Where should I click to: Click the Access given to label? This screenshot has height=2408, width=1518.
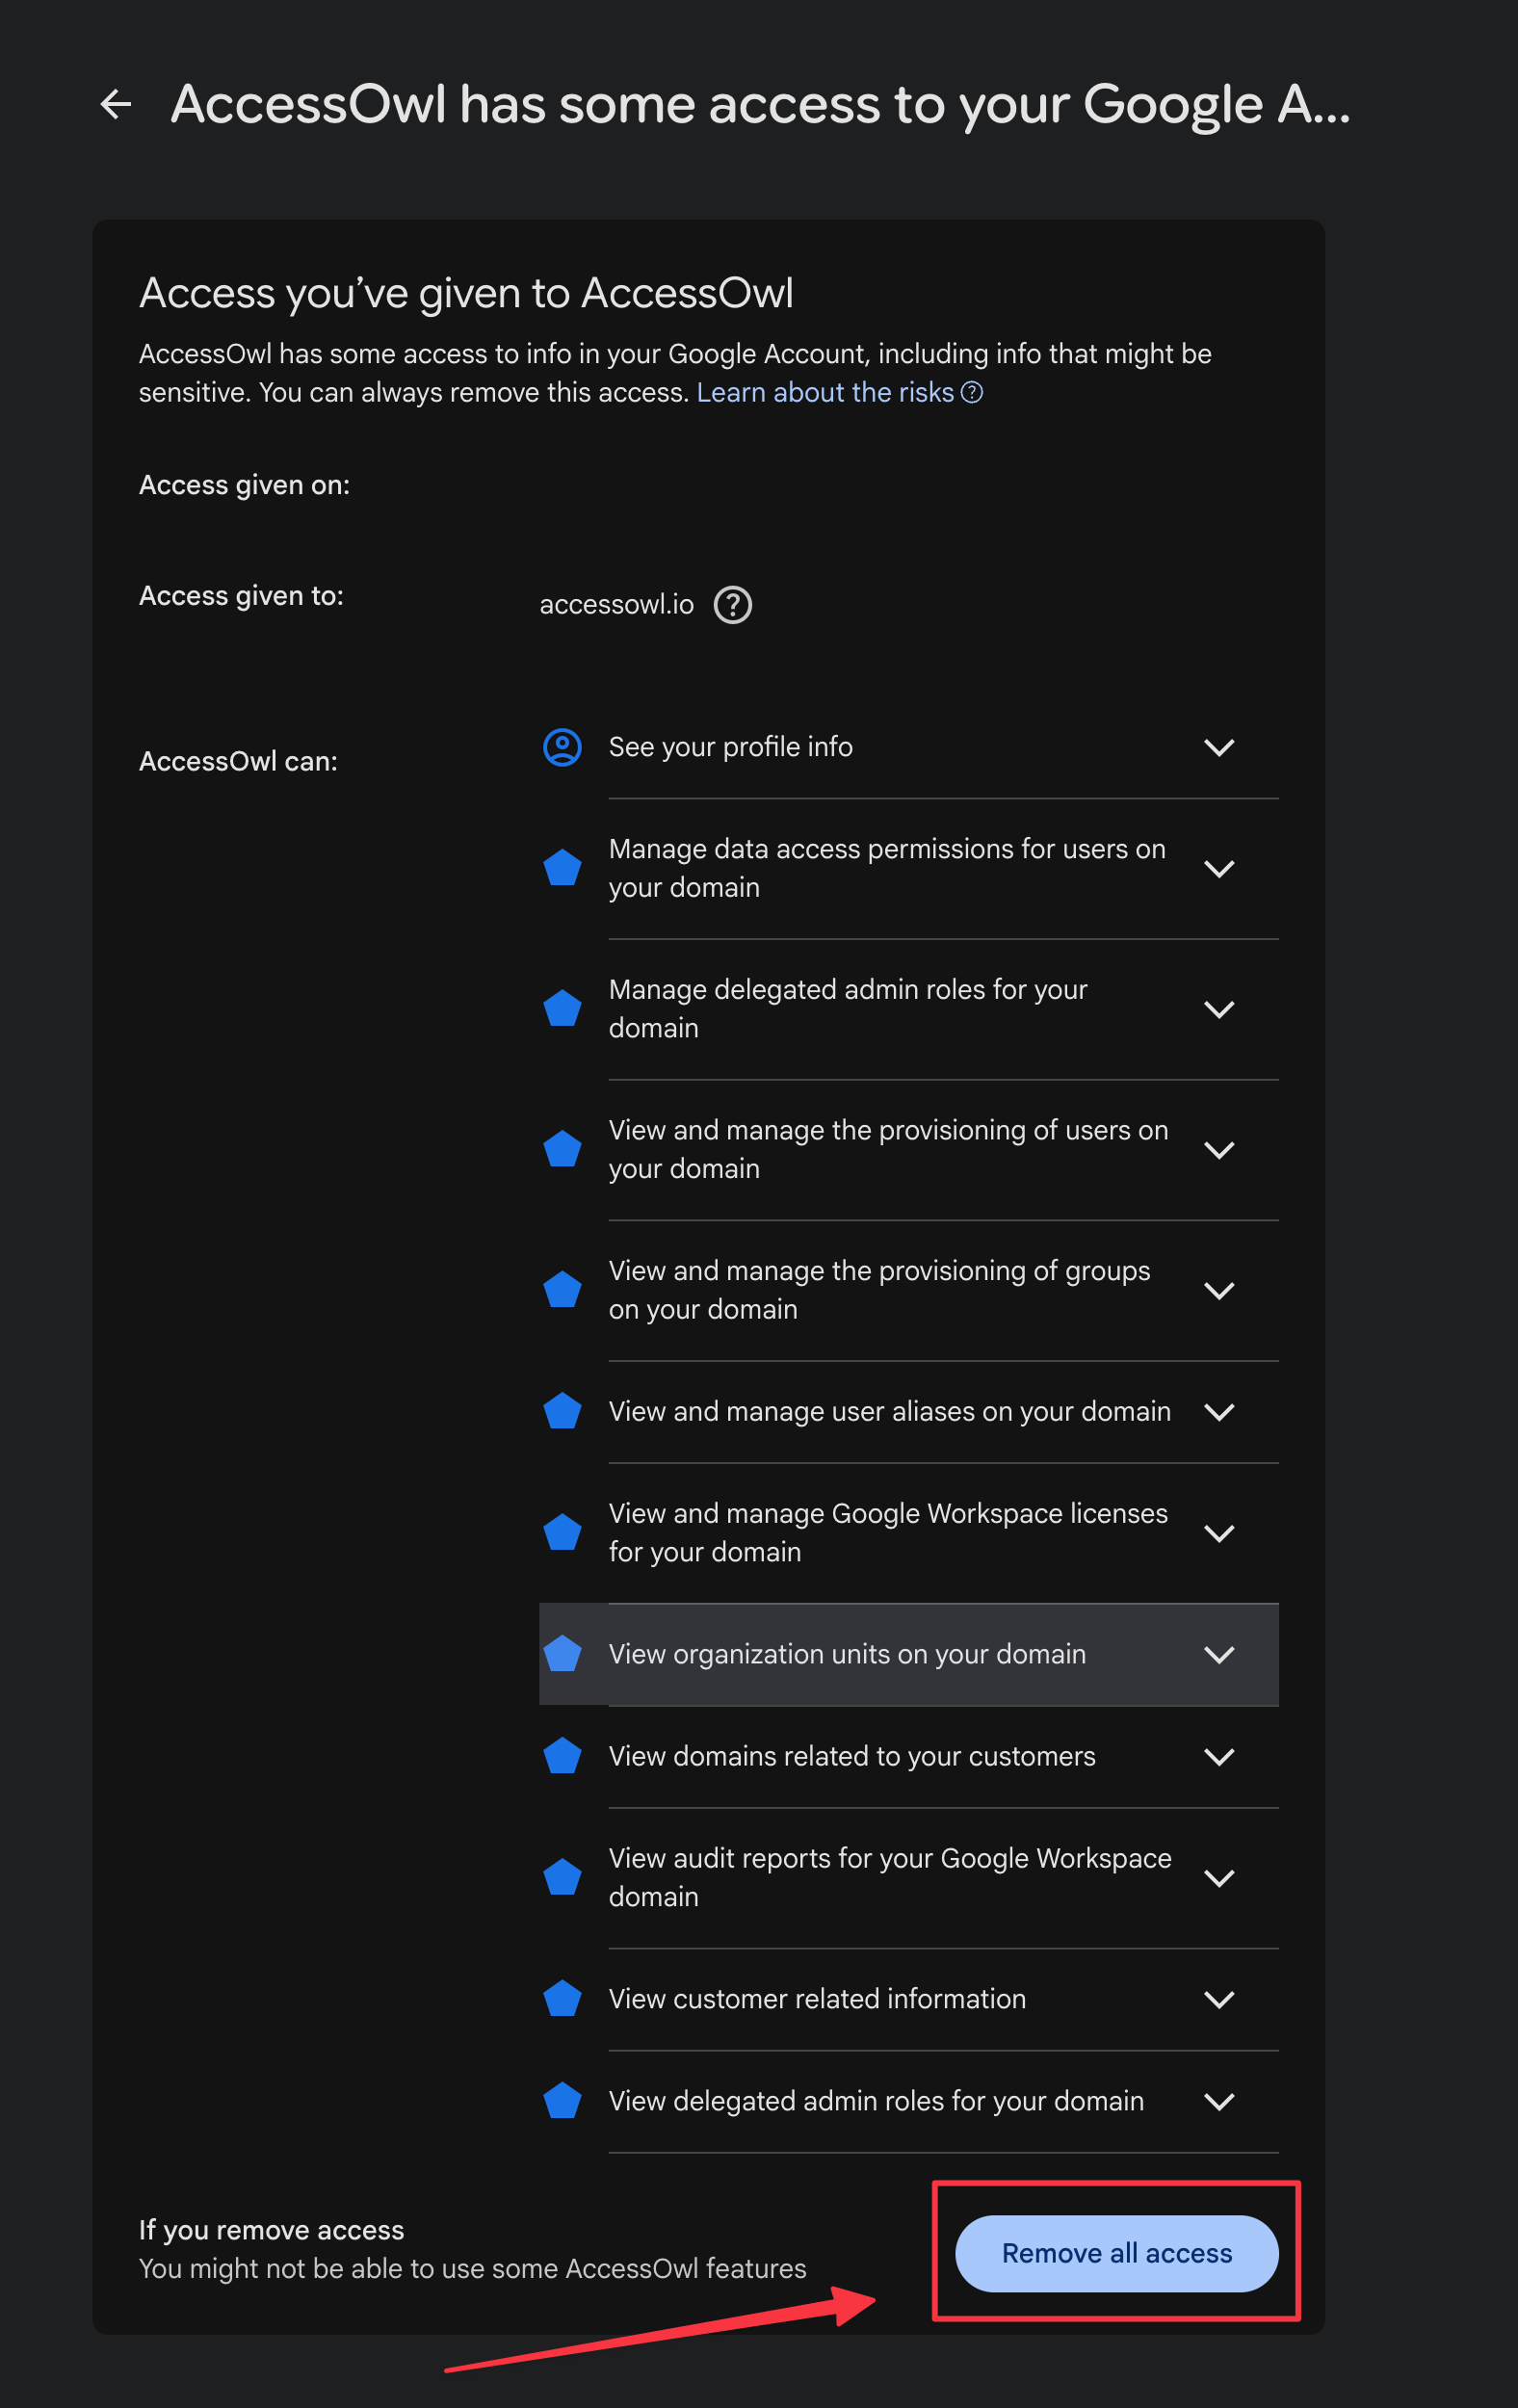coord(241,596)
